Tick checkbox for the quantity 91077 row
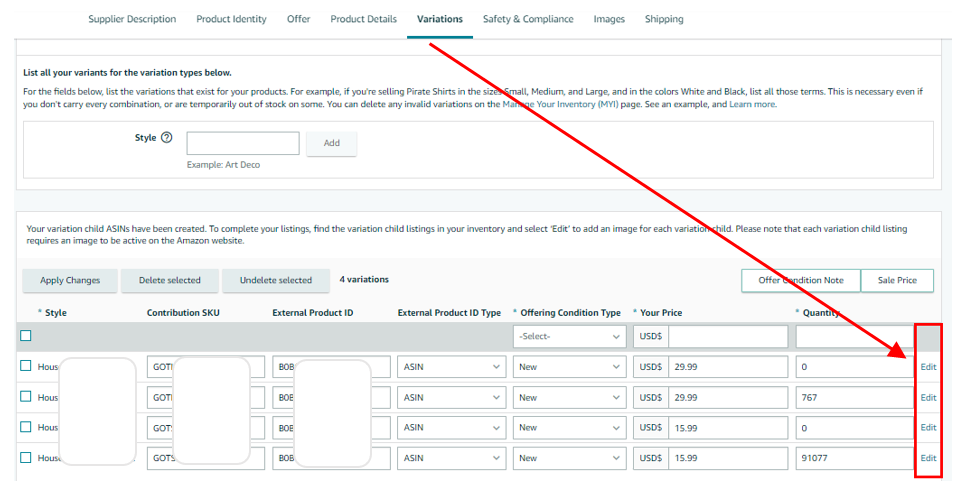The height and width of the screenshot is (490, 971). point(25,458)
